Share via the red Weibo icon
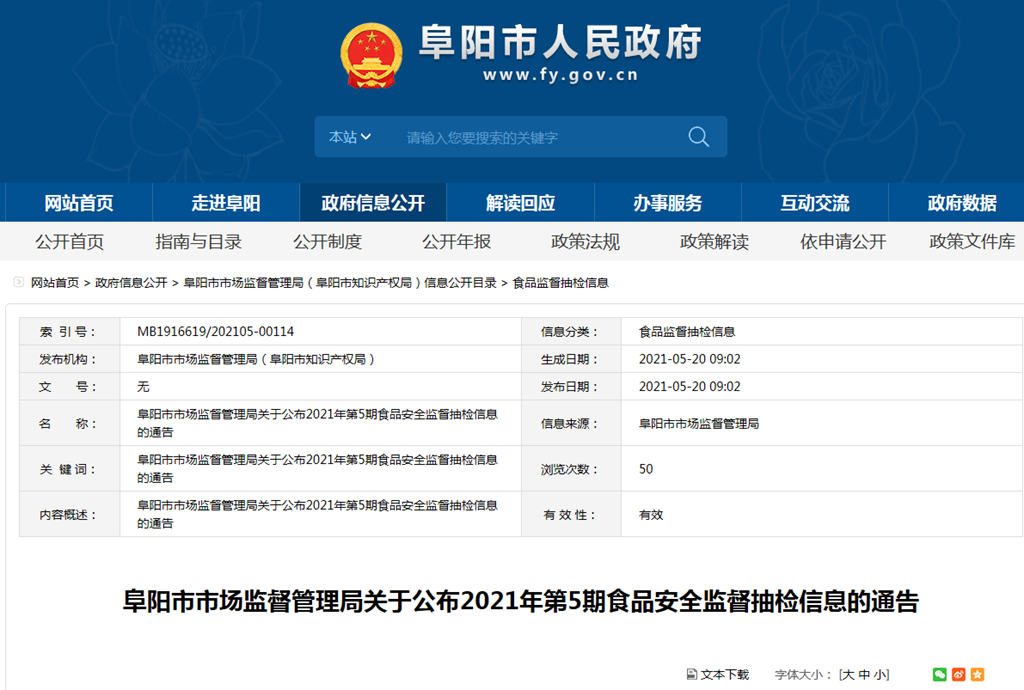 (959, 674)
